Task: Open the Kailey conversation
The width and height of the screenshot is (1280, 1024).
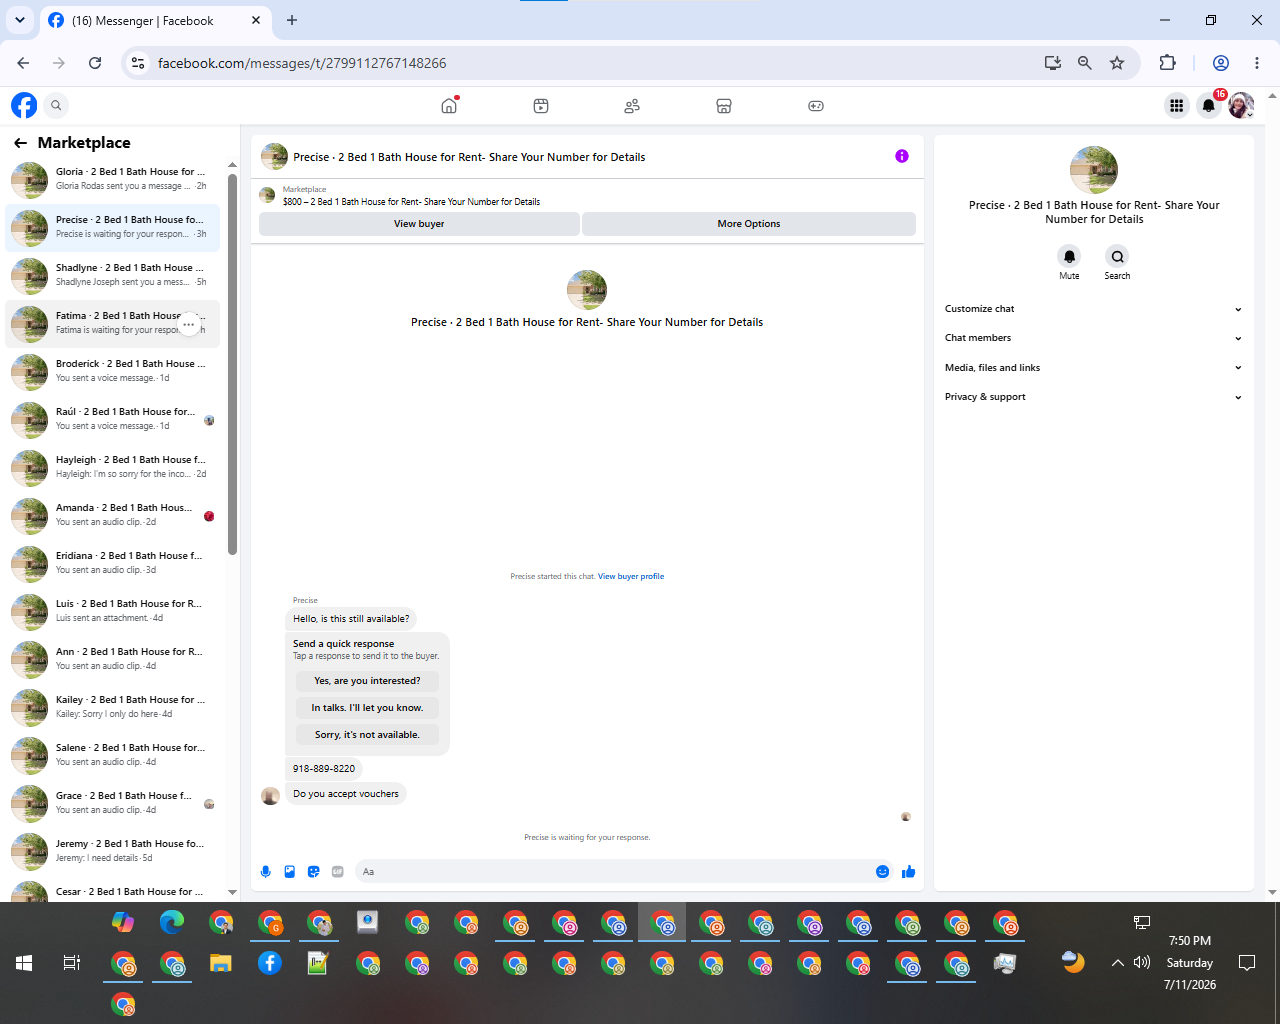Action: coord(112,708)
